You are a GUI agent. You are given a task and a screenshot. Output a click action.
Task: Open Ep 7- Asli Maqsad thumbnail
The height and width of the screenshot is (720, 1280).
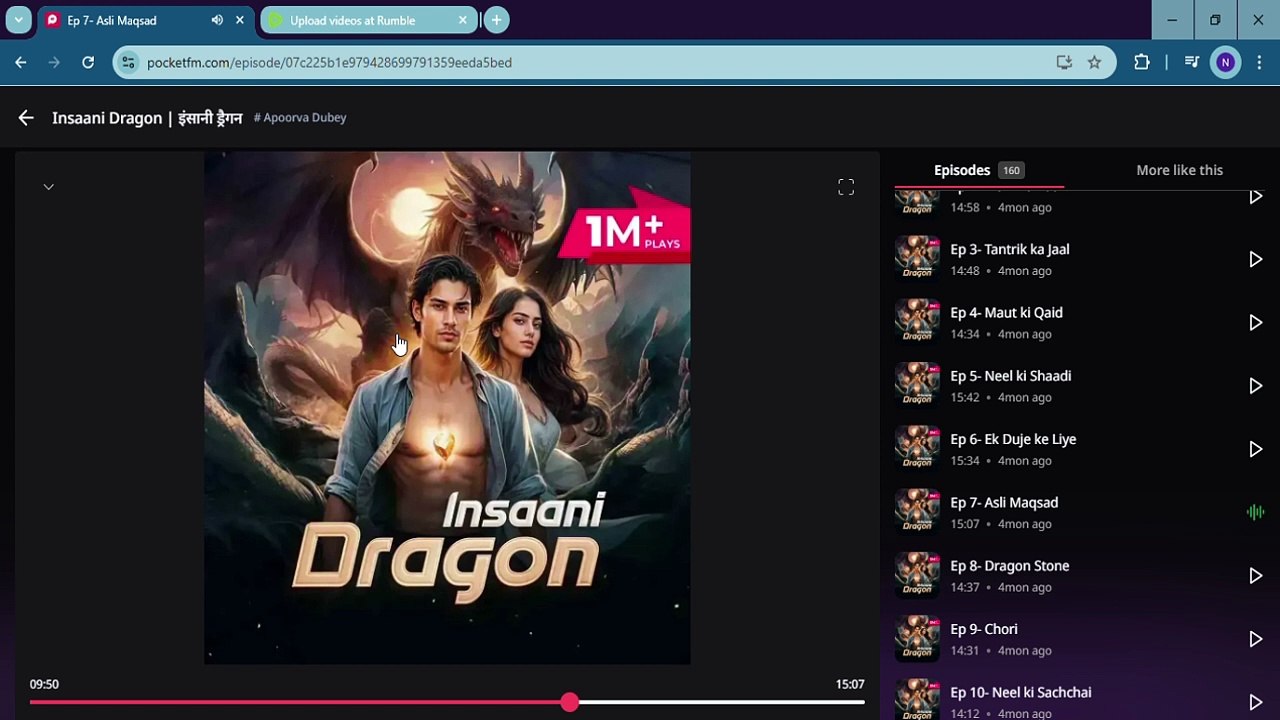[917, 512]
